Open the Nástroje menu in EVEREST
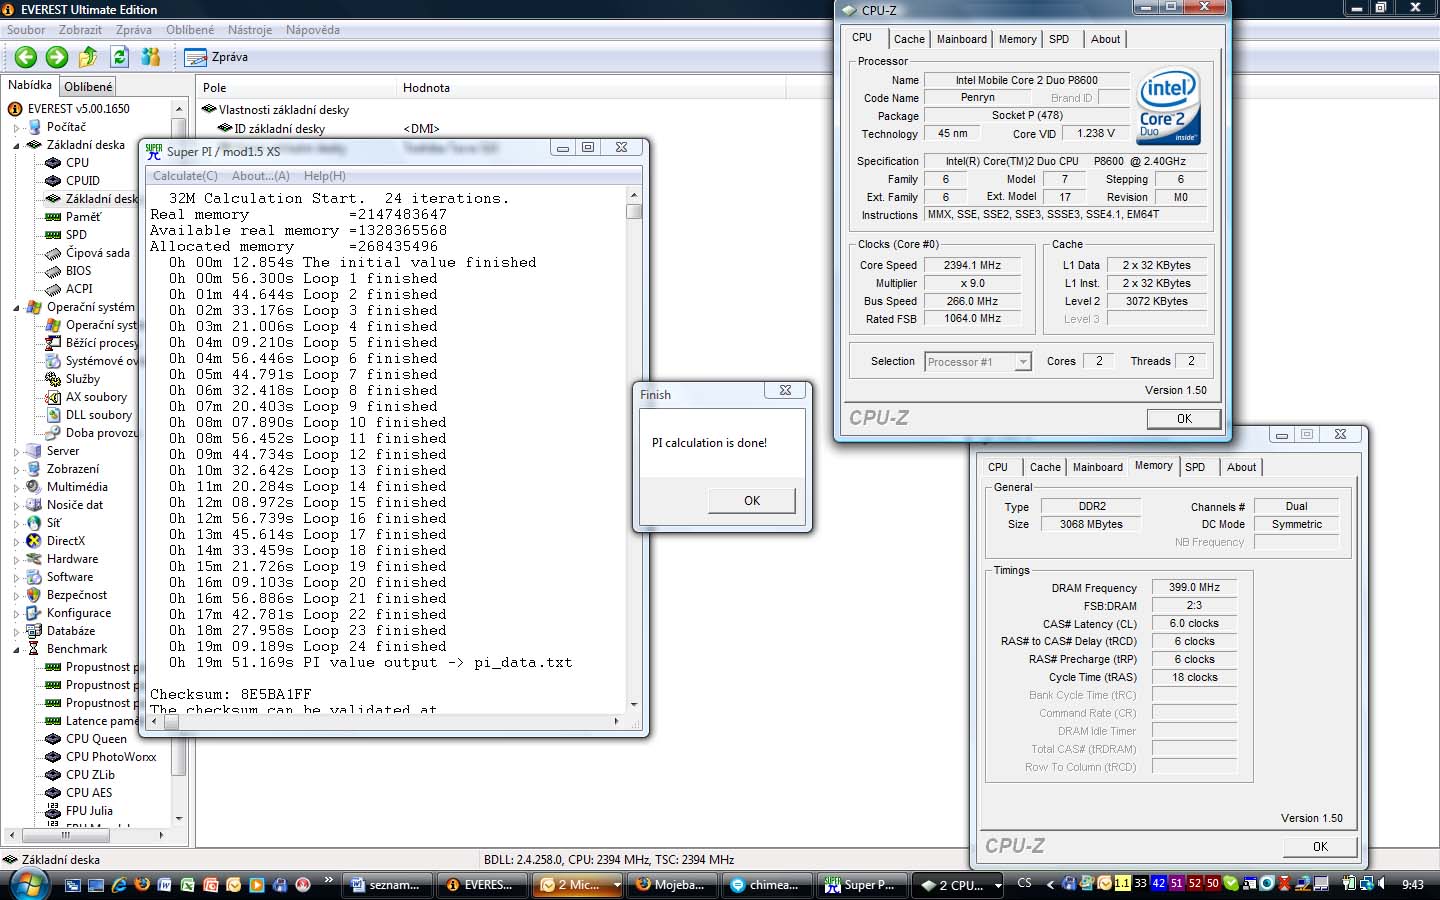This screenshot has height=900, width=1440. pyautogui.click(x=250, y=30)
